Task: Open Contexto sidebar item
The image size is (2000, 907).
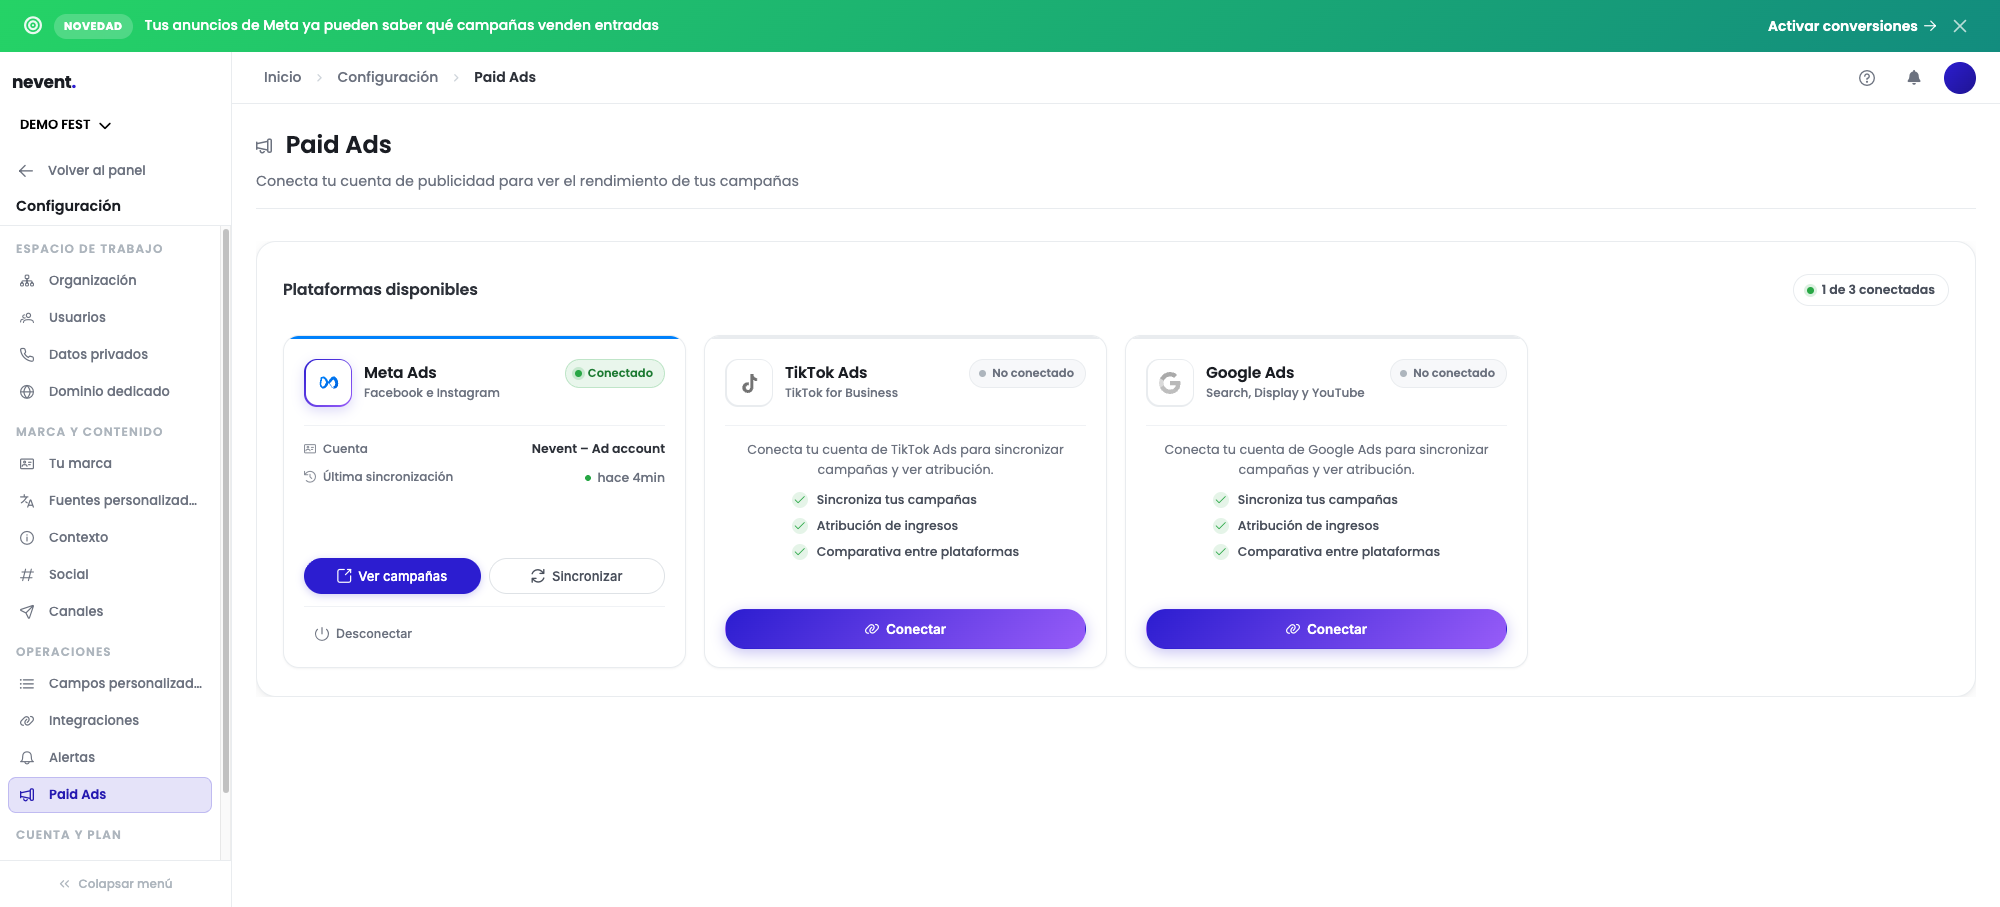Action: 110,538
